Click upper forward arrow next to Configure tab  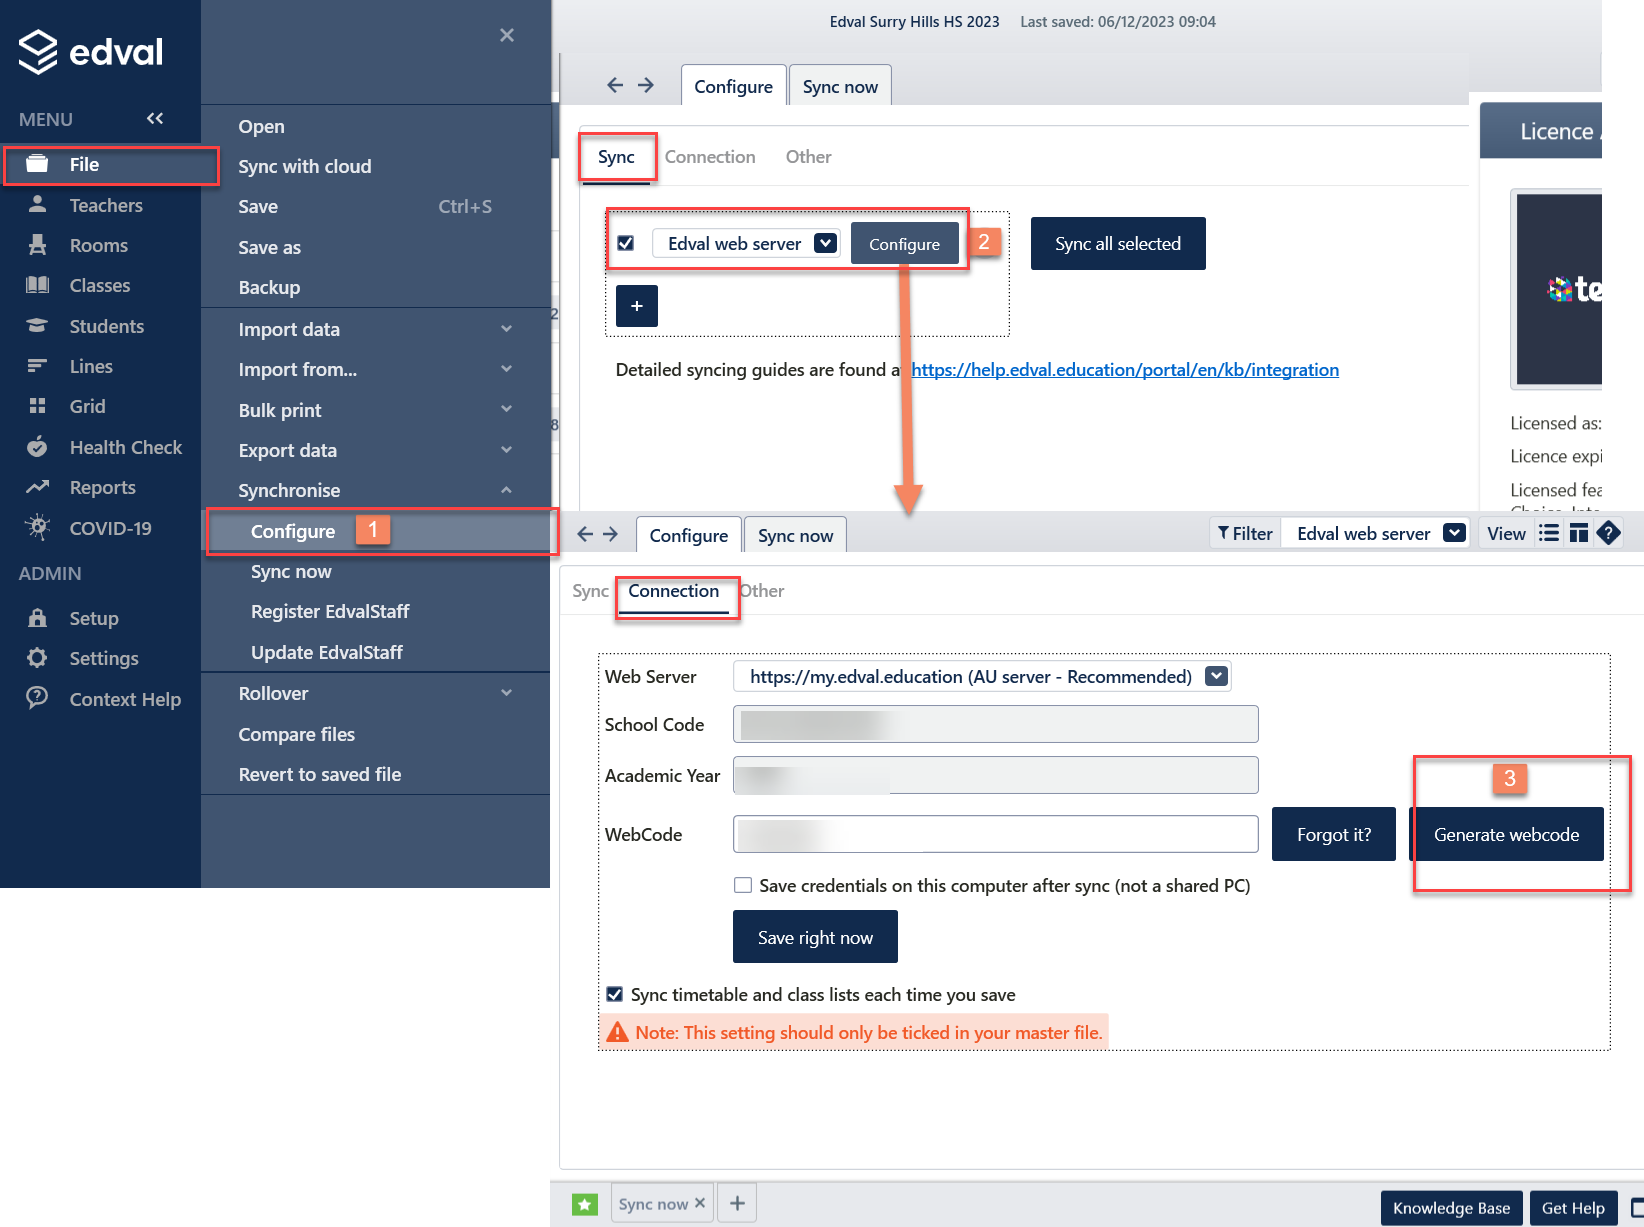point(646,86)
